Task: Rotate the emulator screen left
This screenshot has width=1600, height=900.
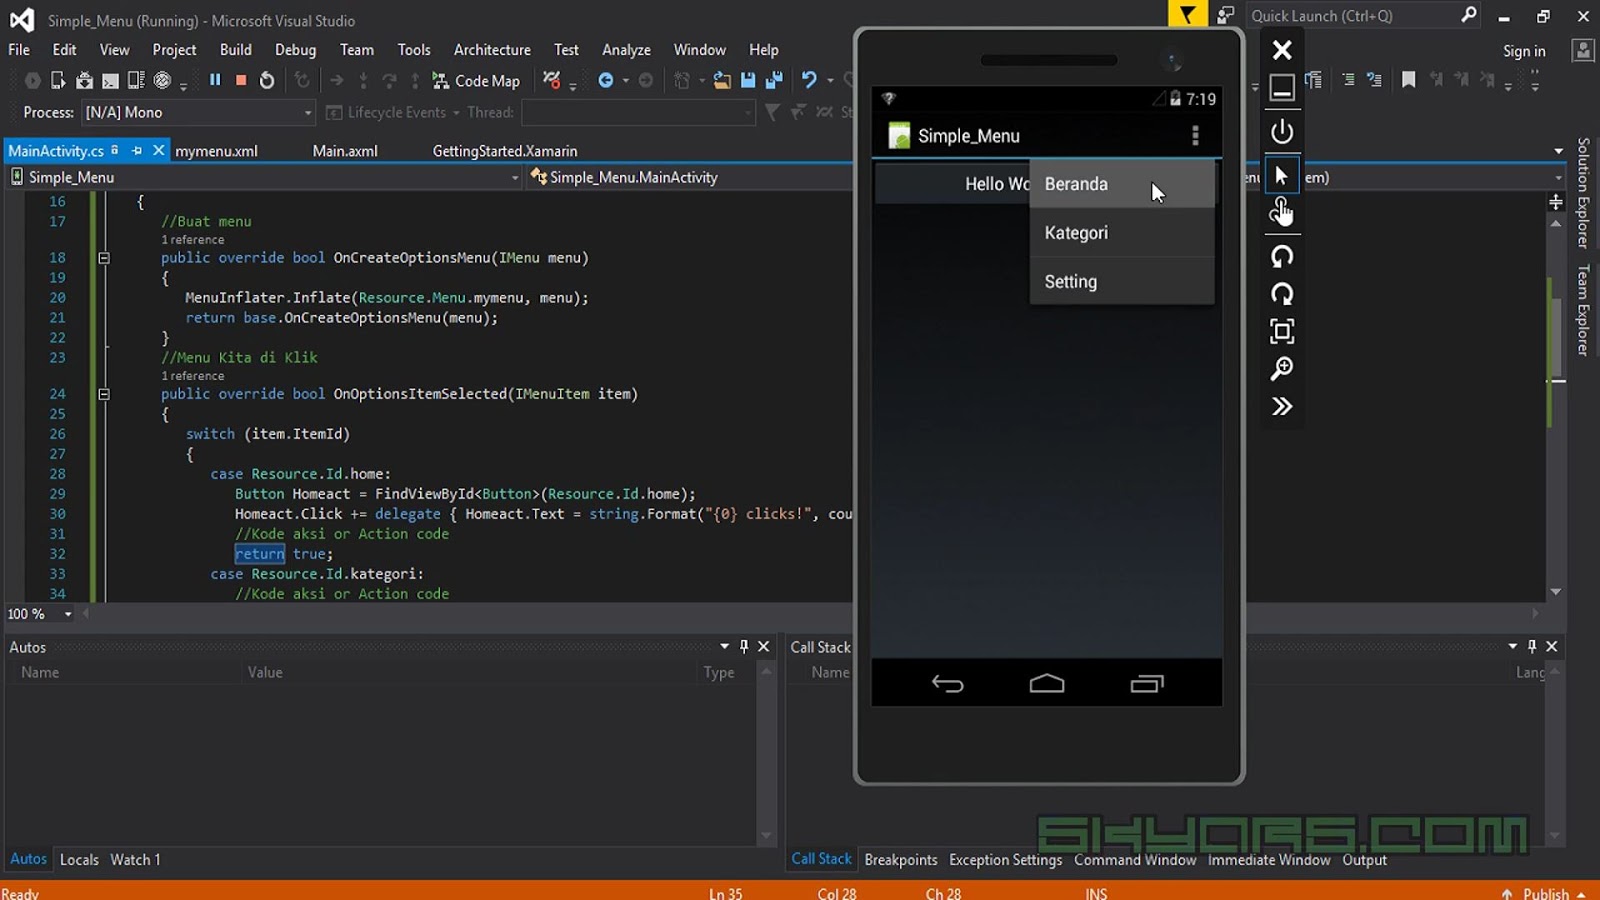Action: [1282, 257]
